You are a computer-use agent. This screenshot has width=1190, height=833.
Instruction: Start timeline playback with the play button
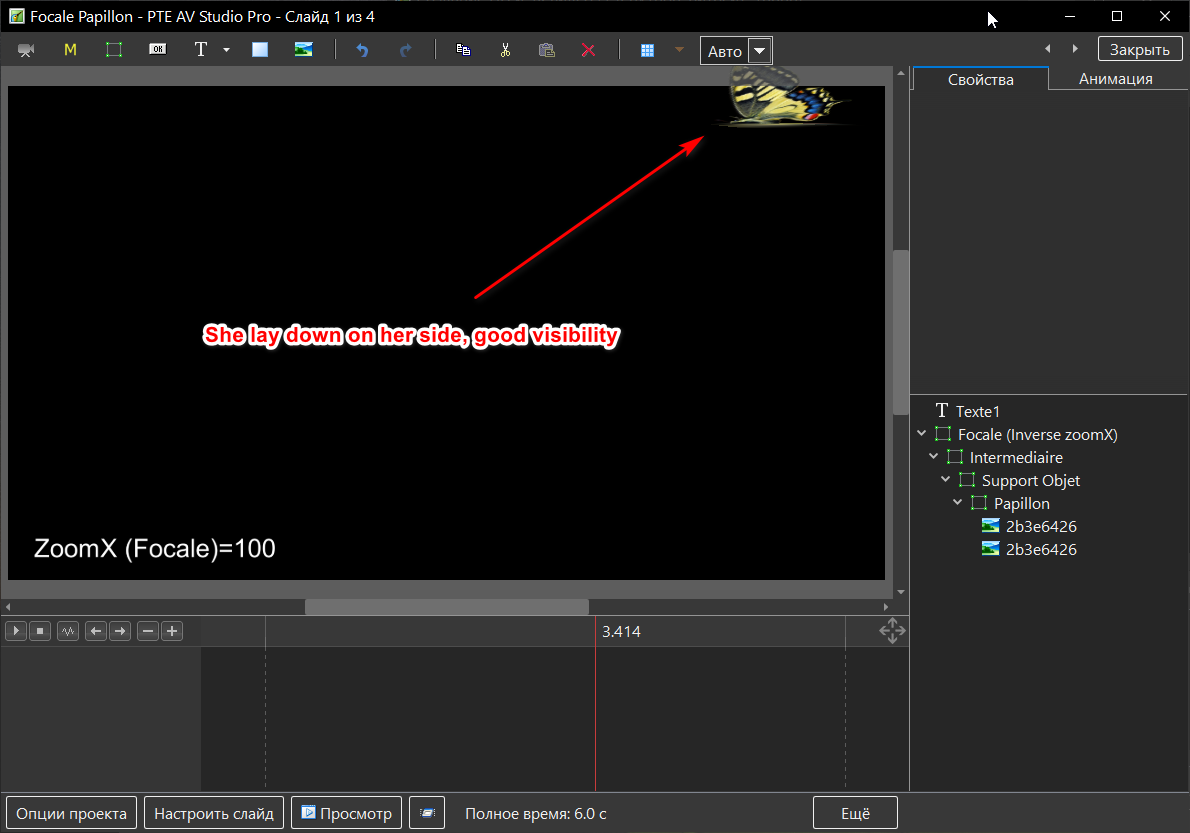pos(16,631)
